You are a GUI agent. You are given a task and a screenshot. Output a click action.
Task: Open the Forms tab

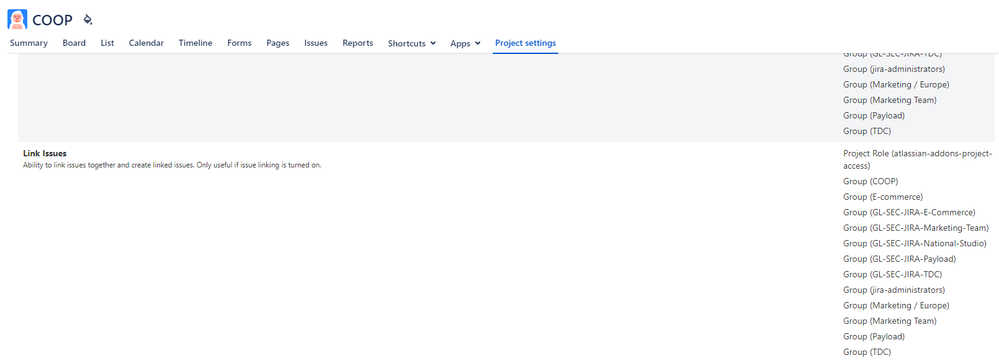(240, 43)
